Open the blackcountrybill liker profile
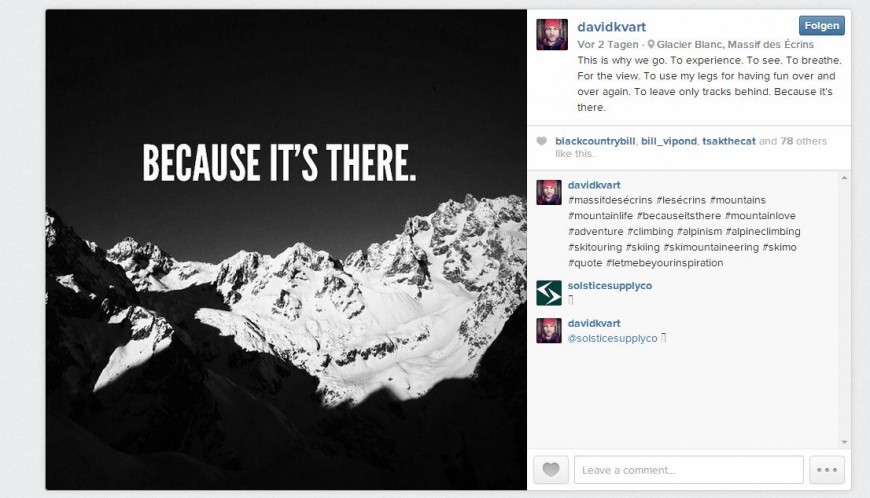The width and height of the screenshot is (870, 498). (x=595, y=141)
